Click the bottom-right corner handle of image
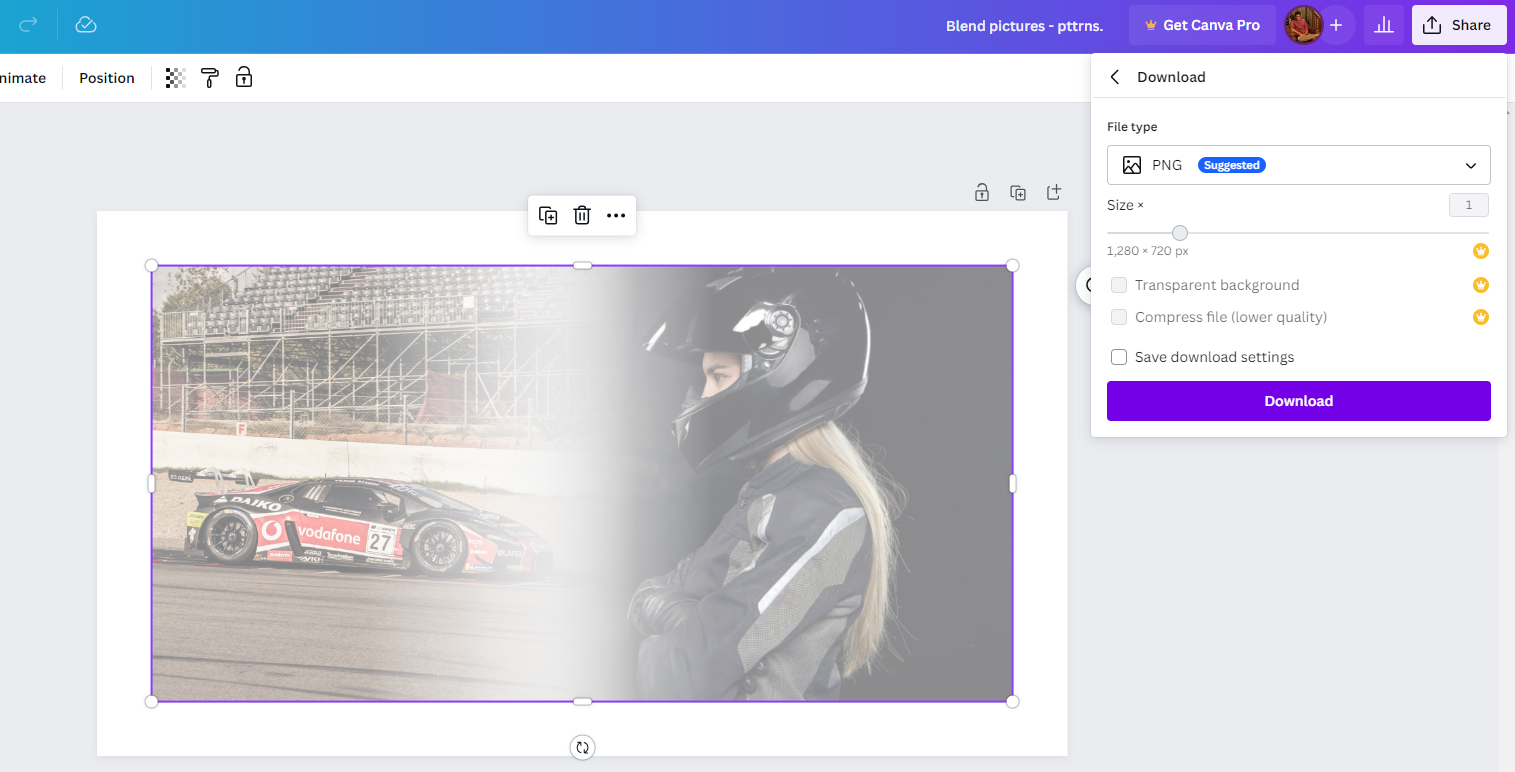This screenshot has width=1515, height=772. click(x=1013, y=701)
